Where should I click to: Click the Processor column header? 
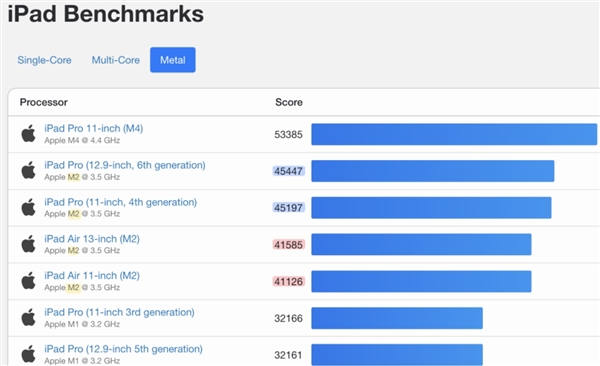(44, 102)
